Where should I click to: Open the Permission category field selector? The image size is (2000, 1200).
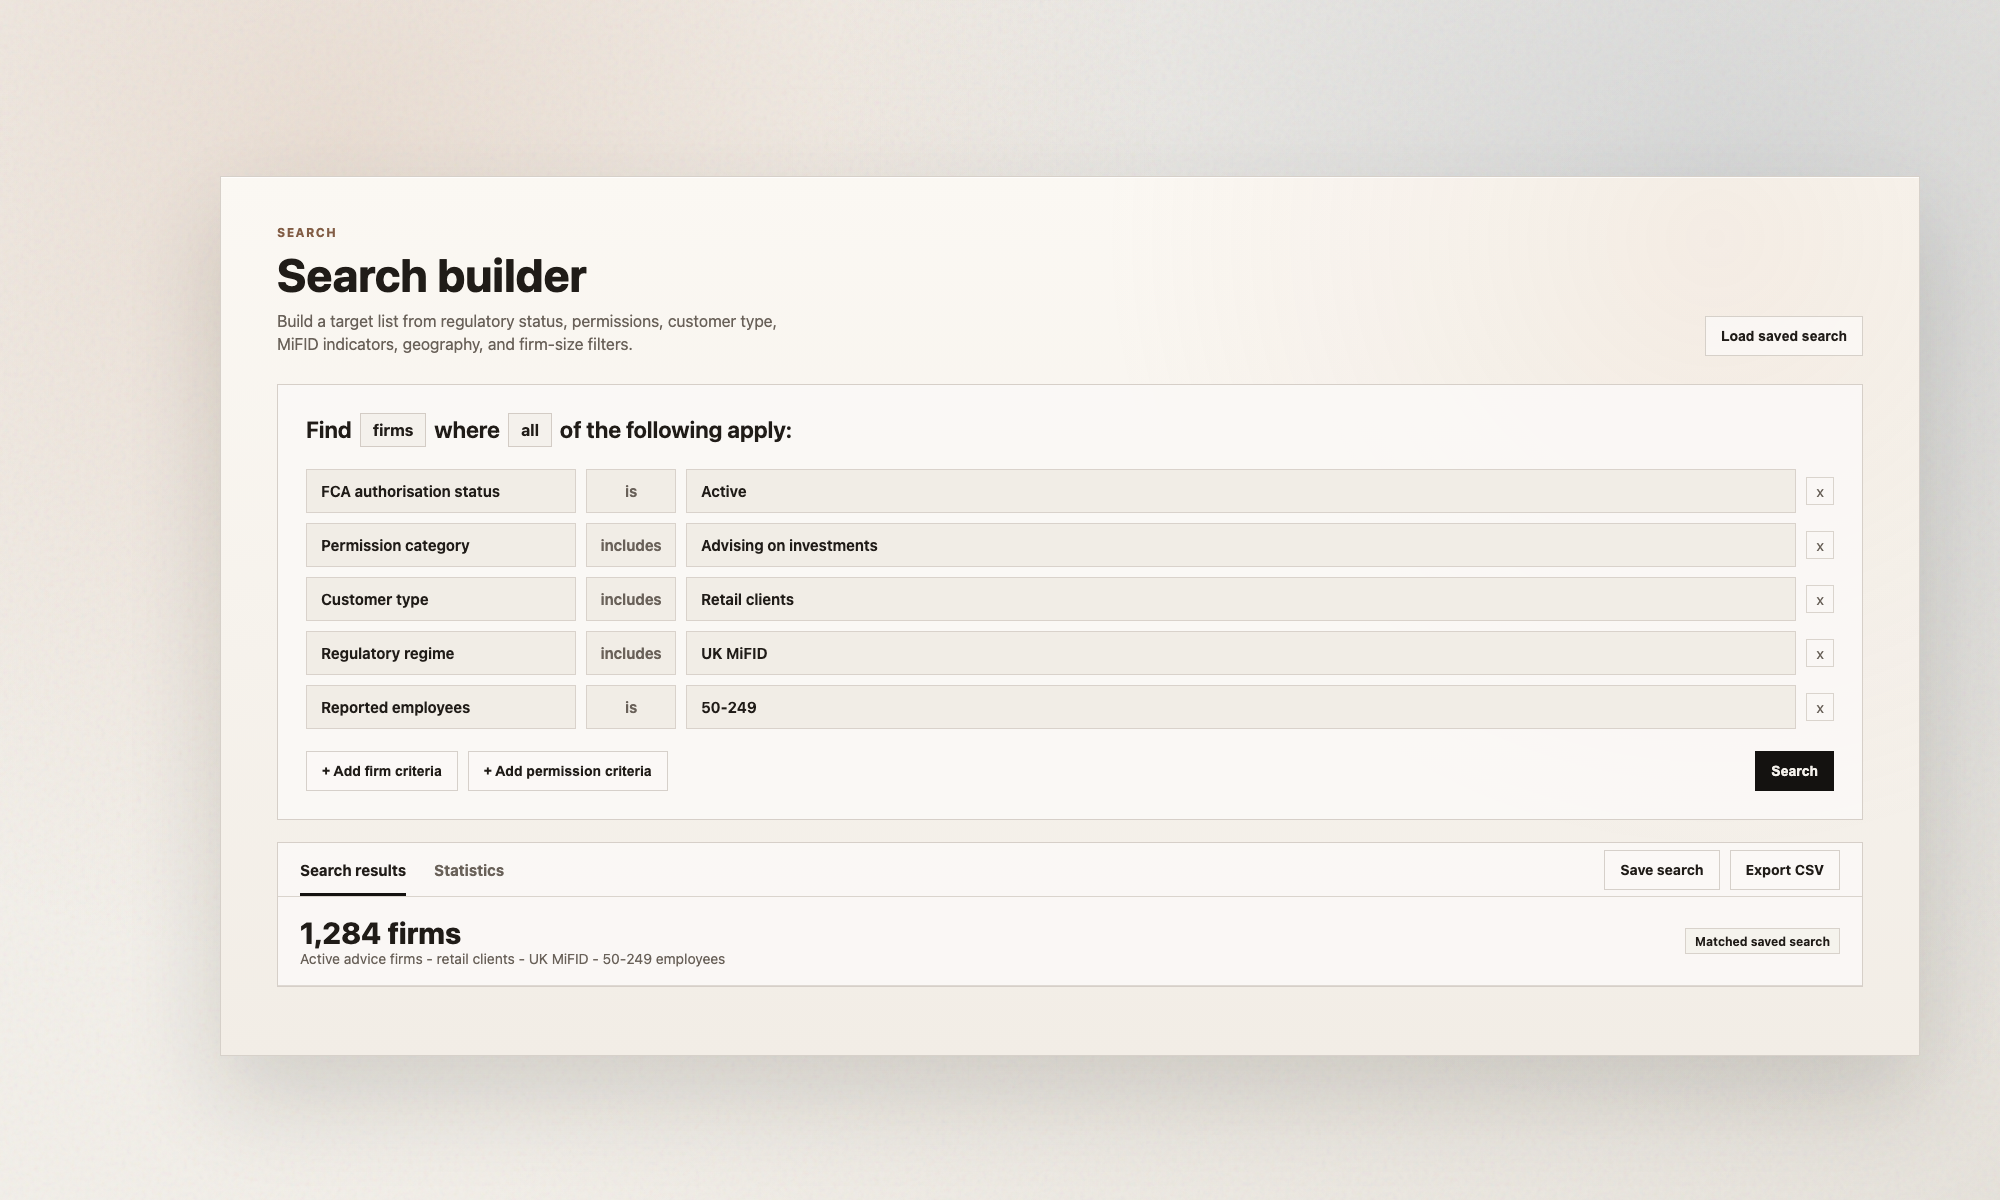440,545
